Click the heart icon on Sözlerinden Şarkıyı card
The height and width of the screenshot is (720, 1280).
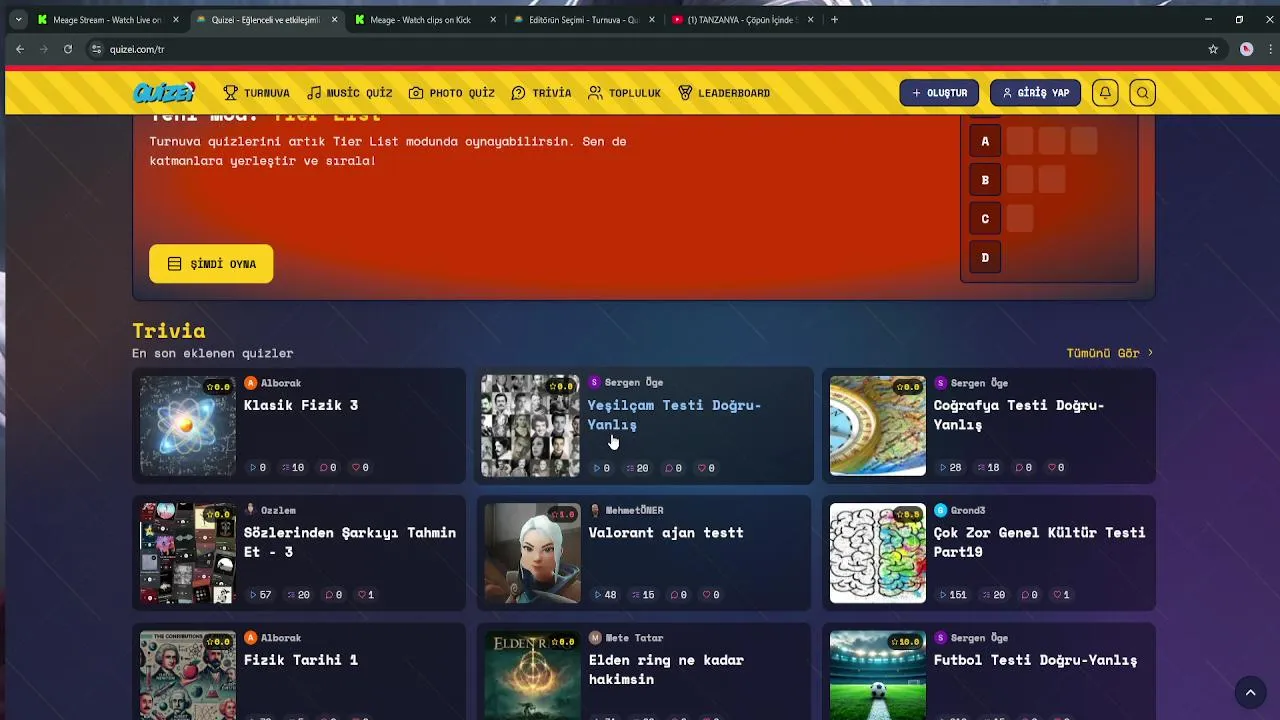point(362,595)
